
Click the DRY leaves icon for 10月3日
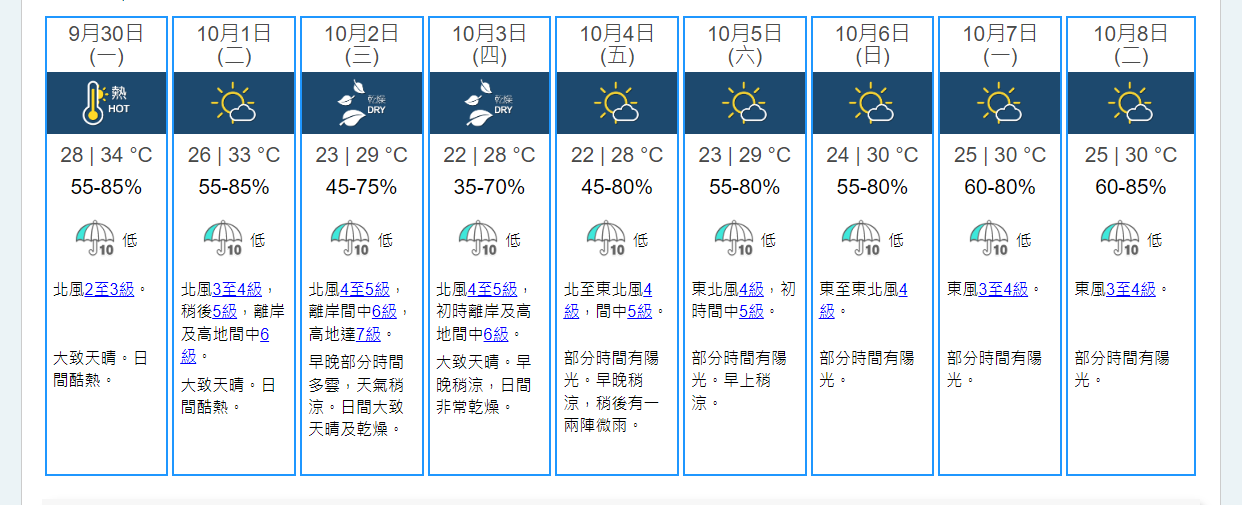click(x=489, y=102)
